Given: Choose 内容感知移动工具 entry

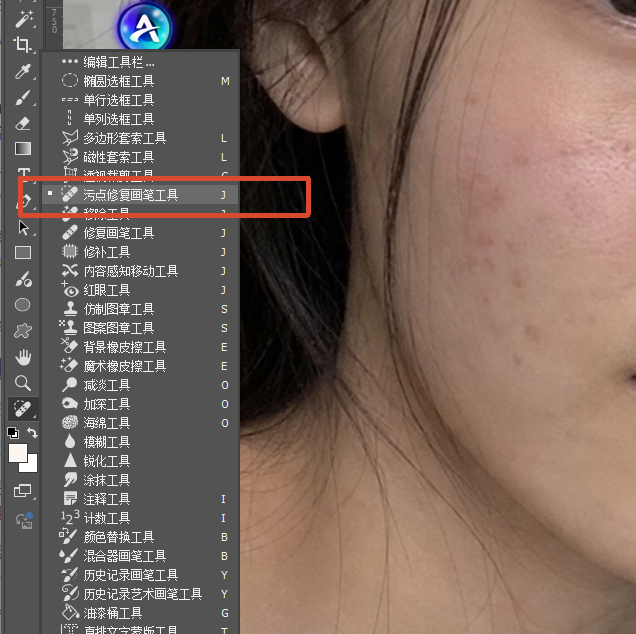Looking at the screenshot, I should click(x=141, y=271).
